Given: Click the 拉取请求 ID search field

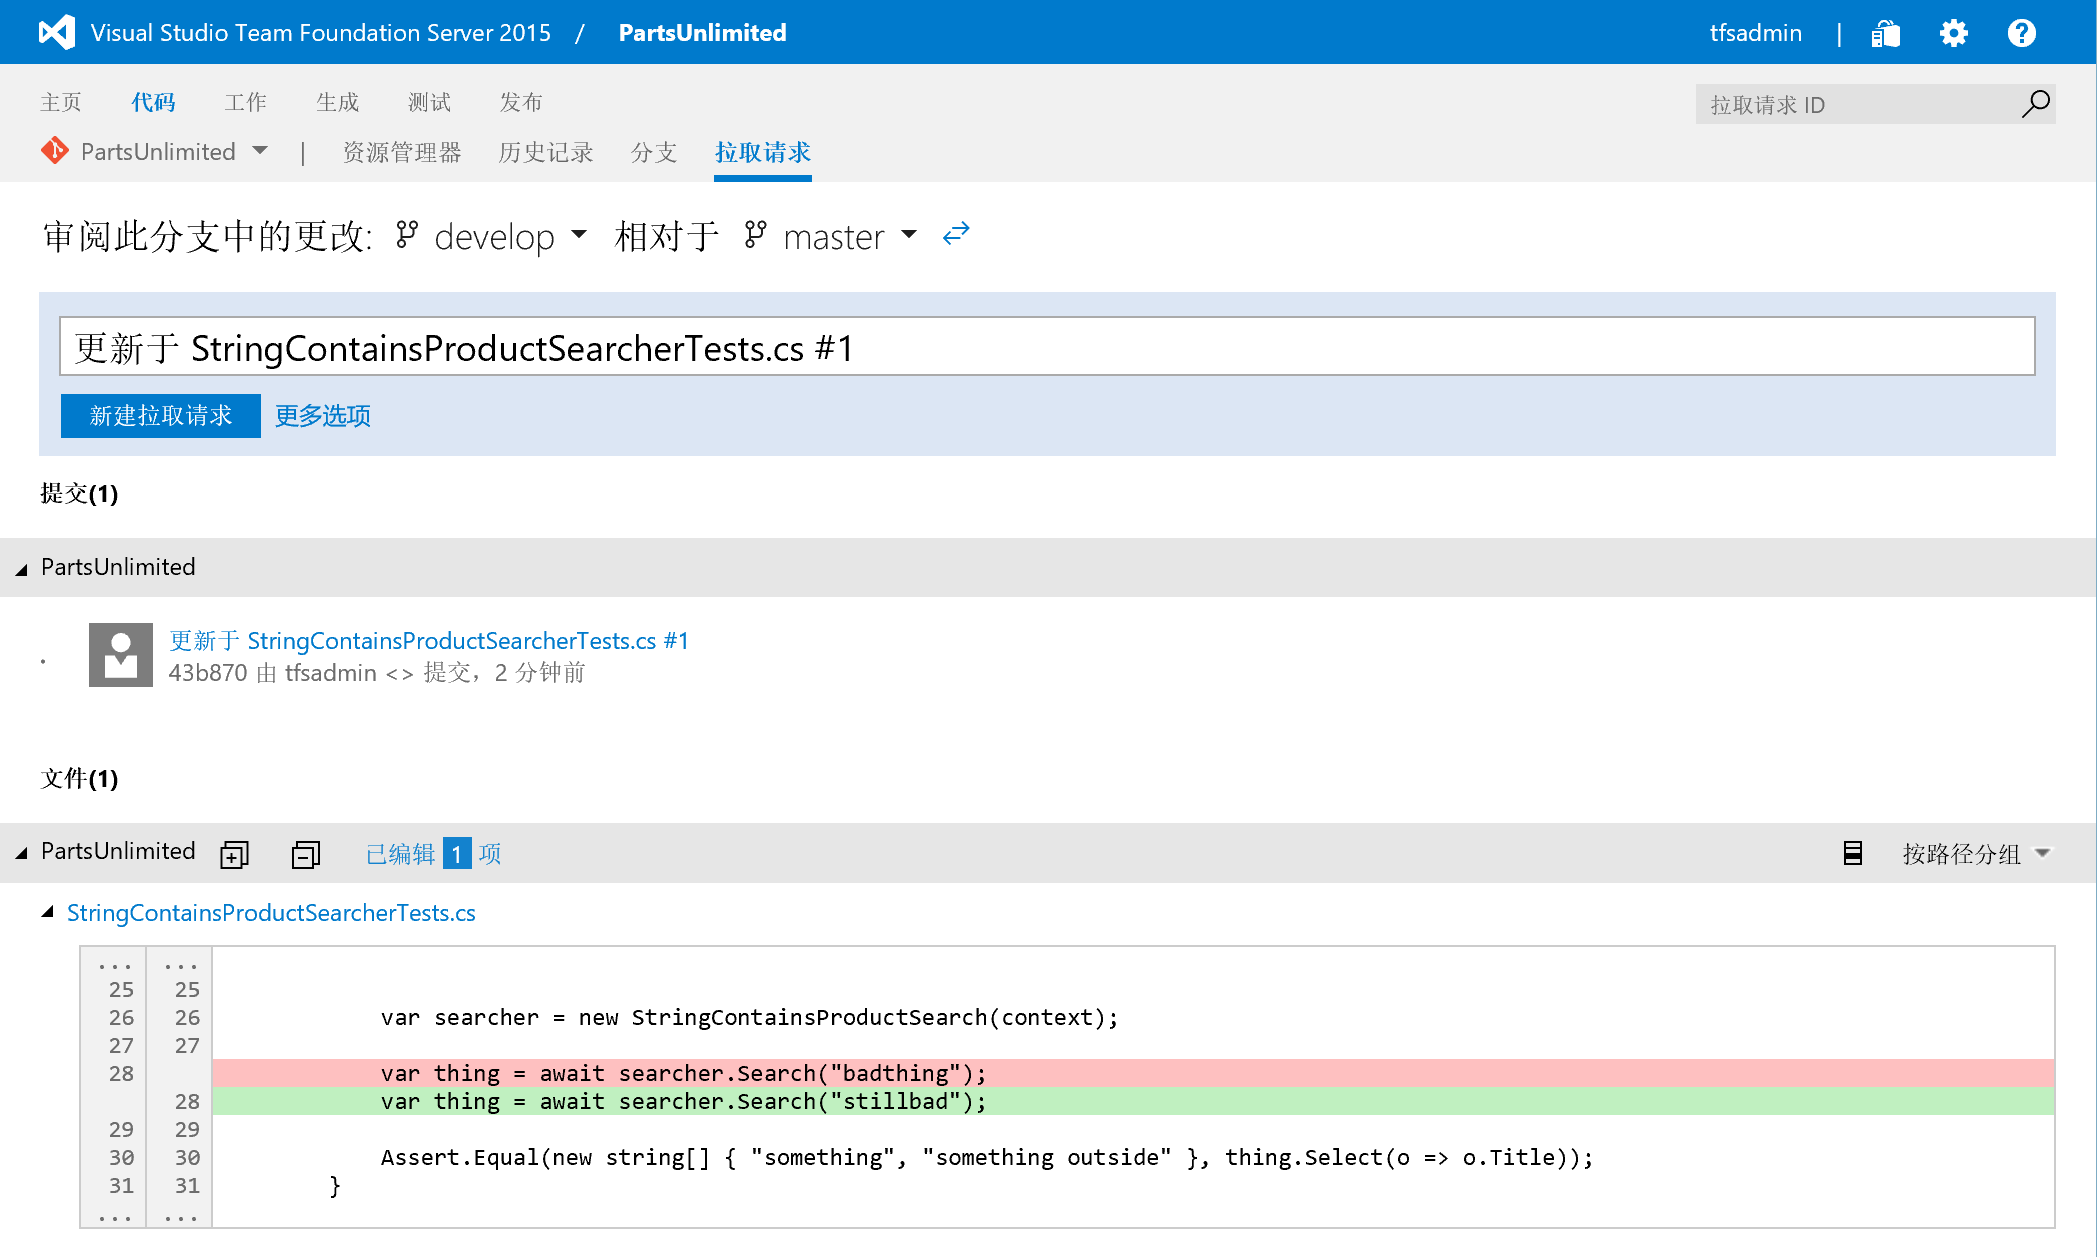Looking at the screenshot, I should tap(1856, 104).
